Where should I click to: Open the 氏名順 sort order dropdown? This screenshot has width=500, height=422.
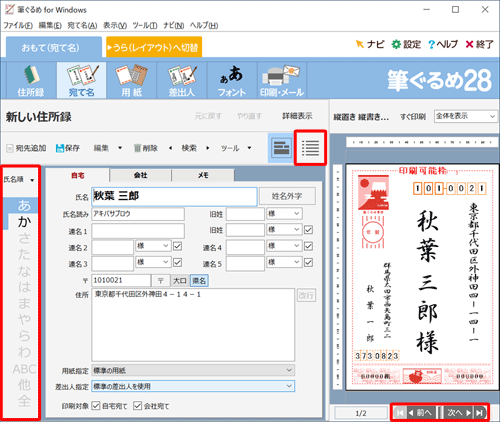click(x=19, y=180)
